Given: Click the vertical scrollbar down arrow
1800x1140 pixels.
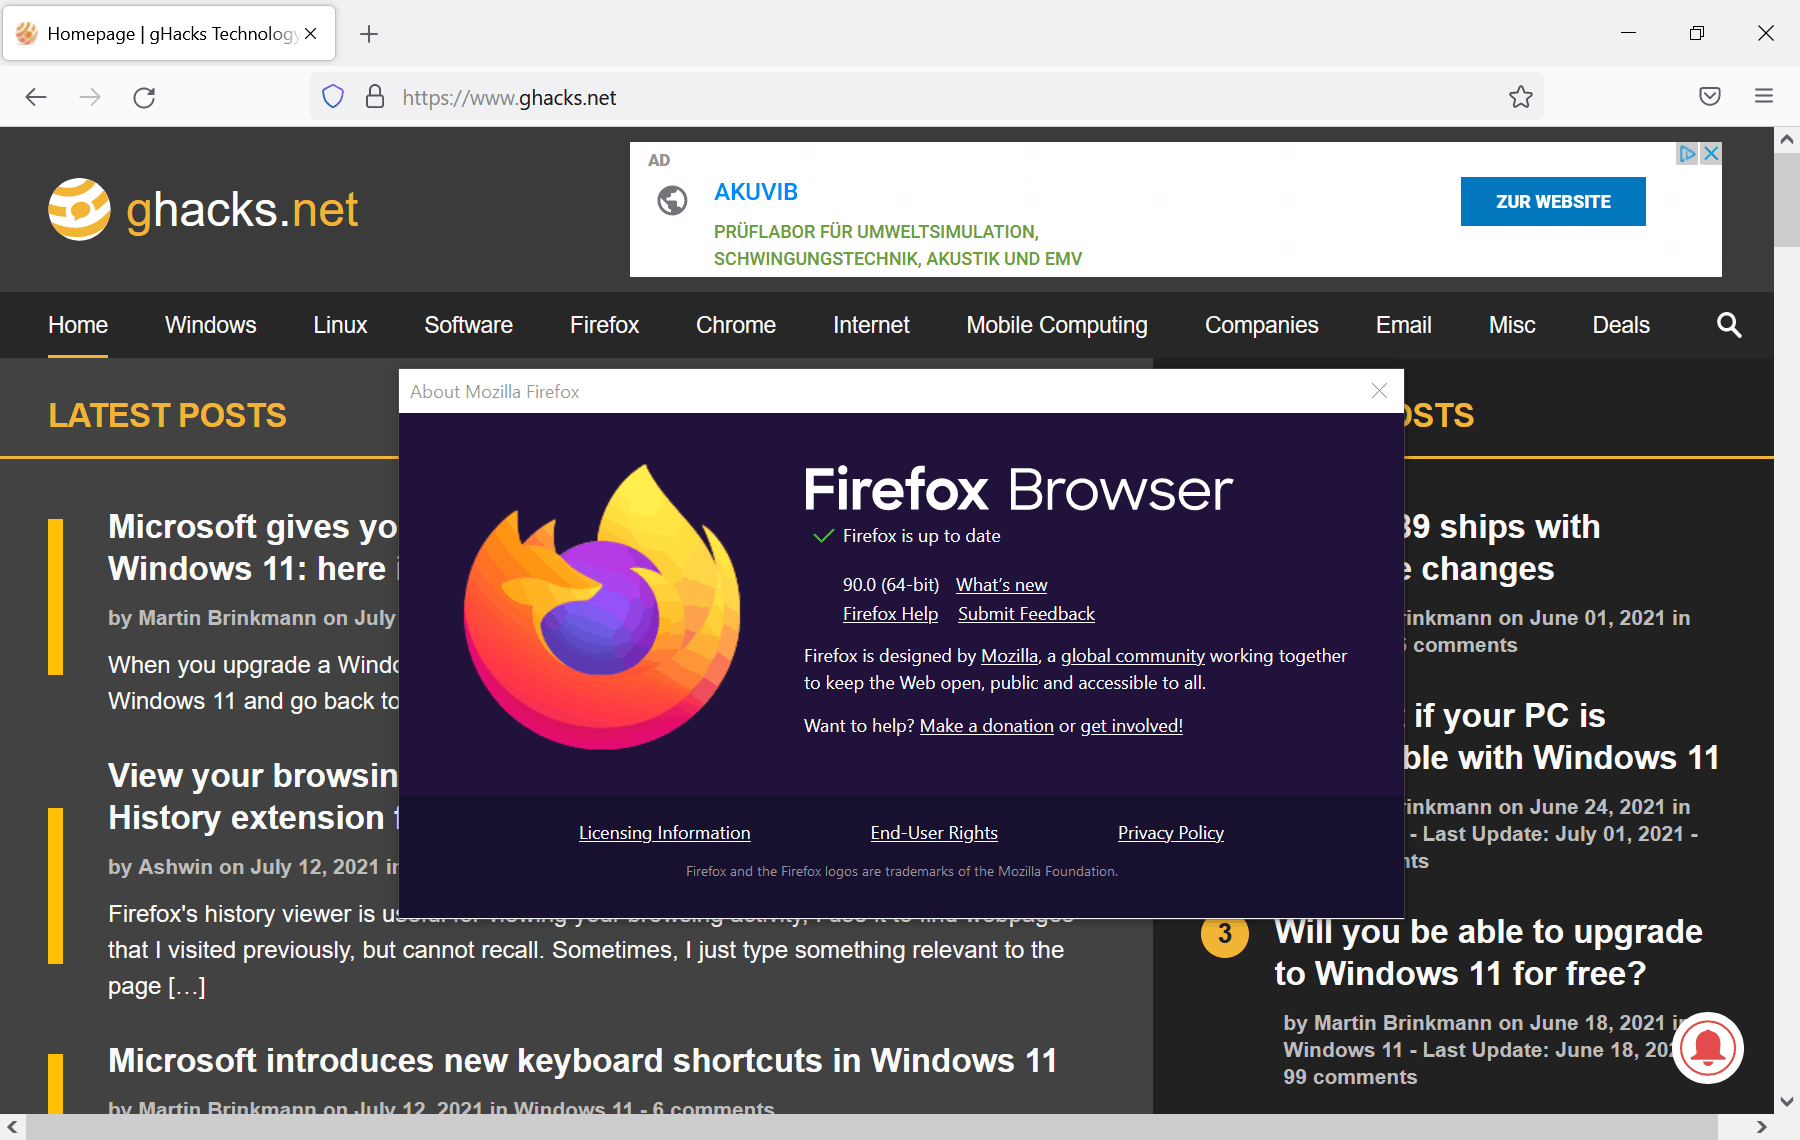Looking at the screenshot, I should pos(1787,1102).
